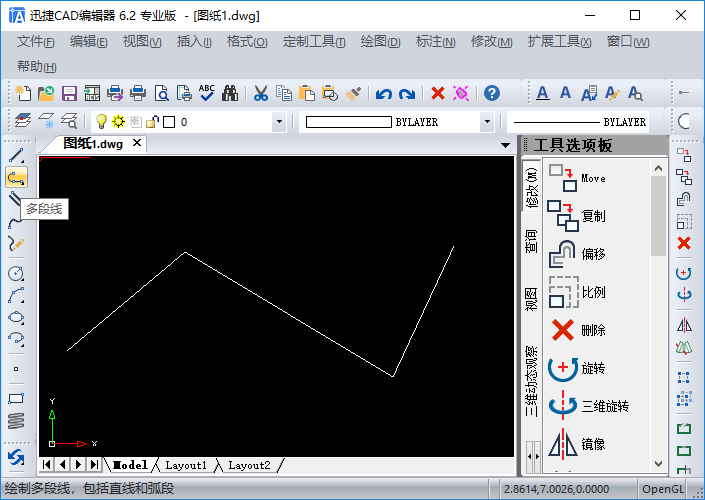Open Find with binoculars icon
Image resolution: width=705 pixels, height=500 pixels.
coord(230,93)
